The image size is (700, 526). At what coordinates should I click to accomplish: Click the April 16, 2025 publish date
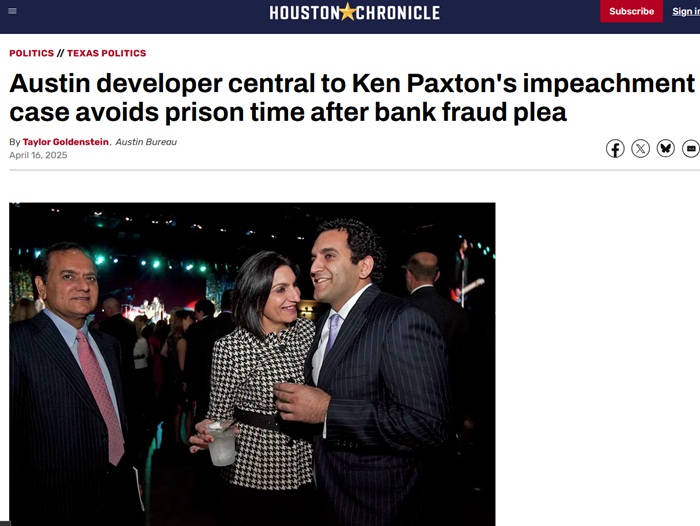[38, 155]
